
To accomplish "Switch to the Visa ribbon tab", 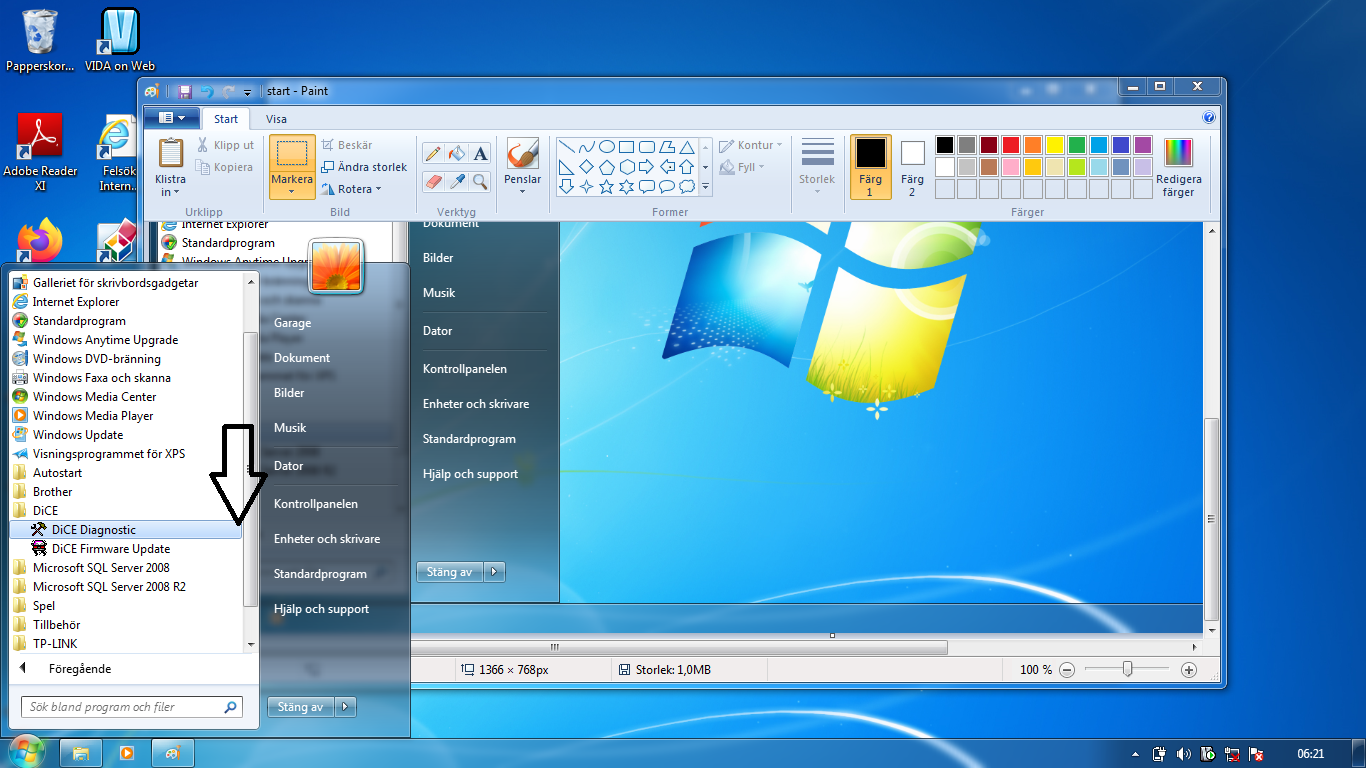I will point(276,119).
